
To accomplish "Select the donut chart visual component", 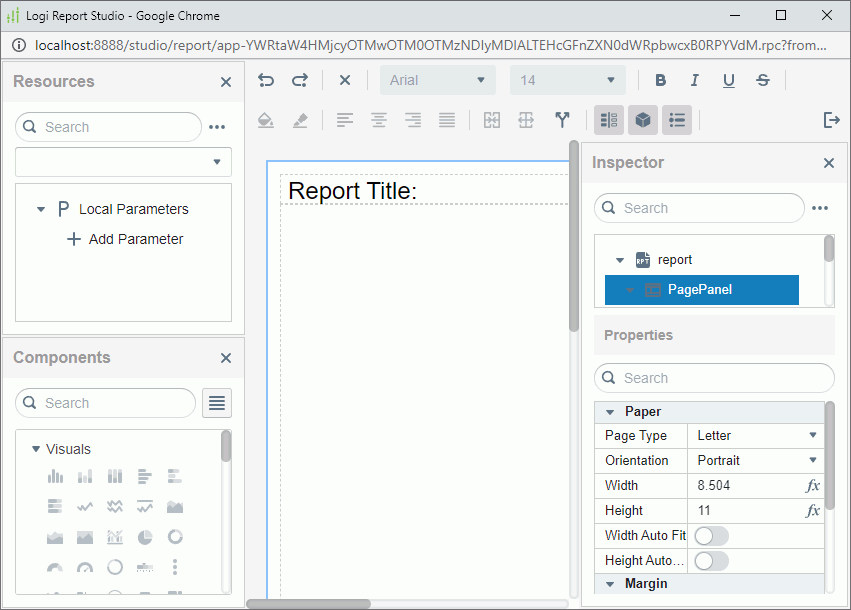I will (174, 537).
